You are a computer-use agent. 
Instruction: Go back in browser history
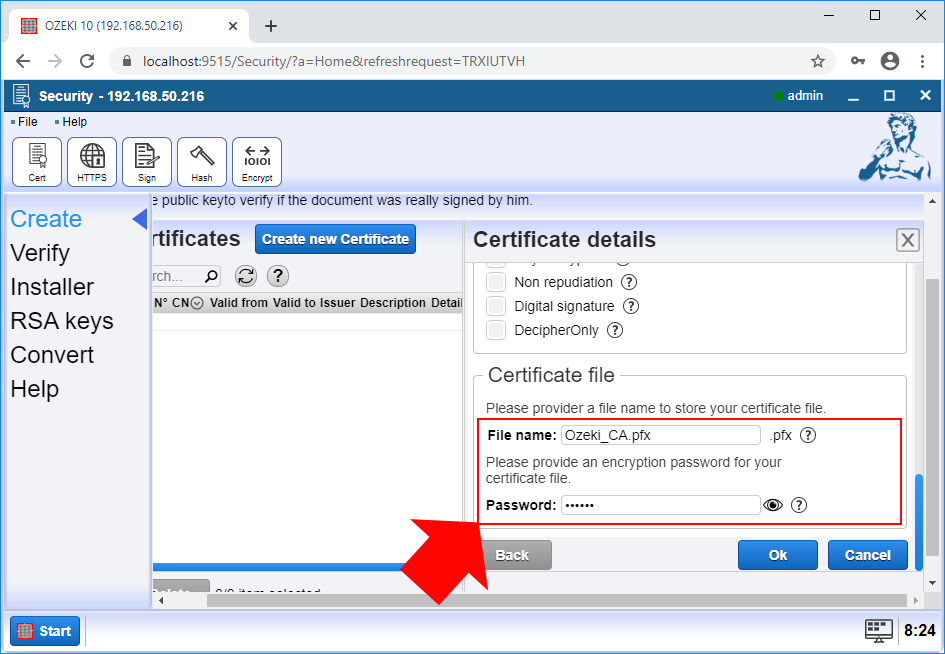click(23, 61)
